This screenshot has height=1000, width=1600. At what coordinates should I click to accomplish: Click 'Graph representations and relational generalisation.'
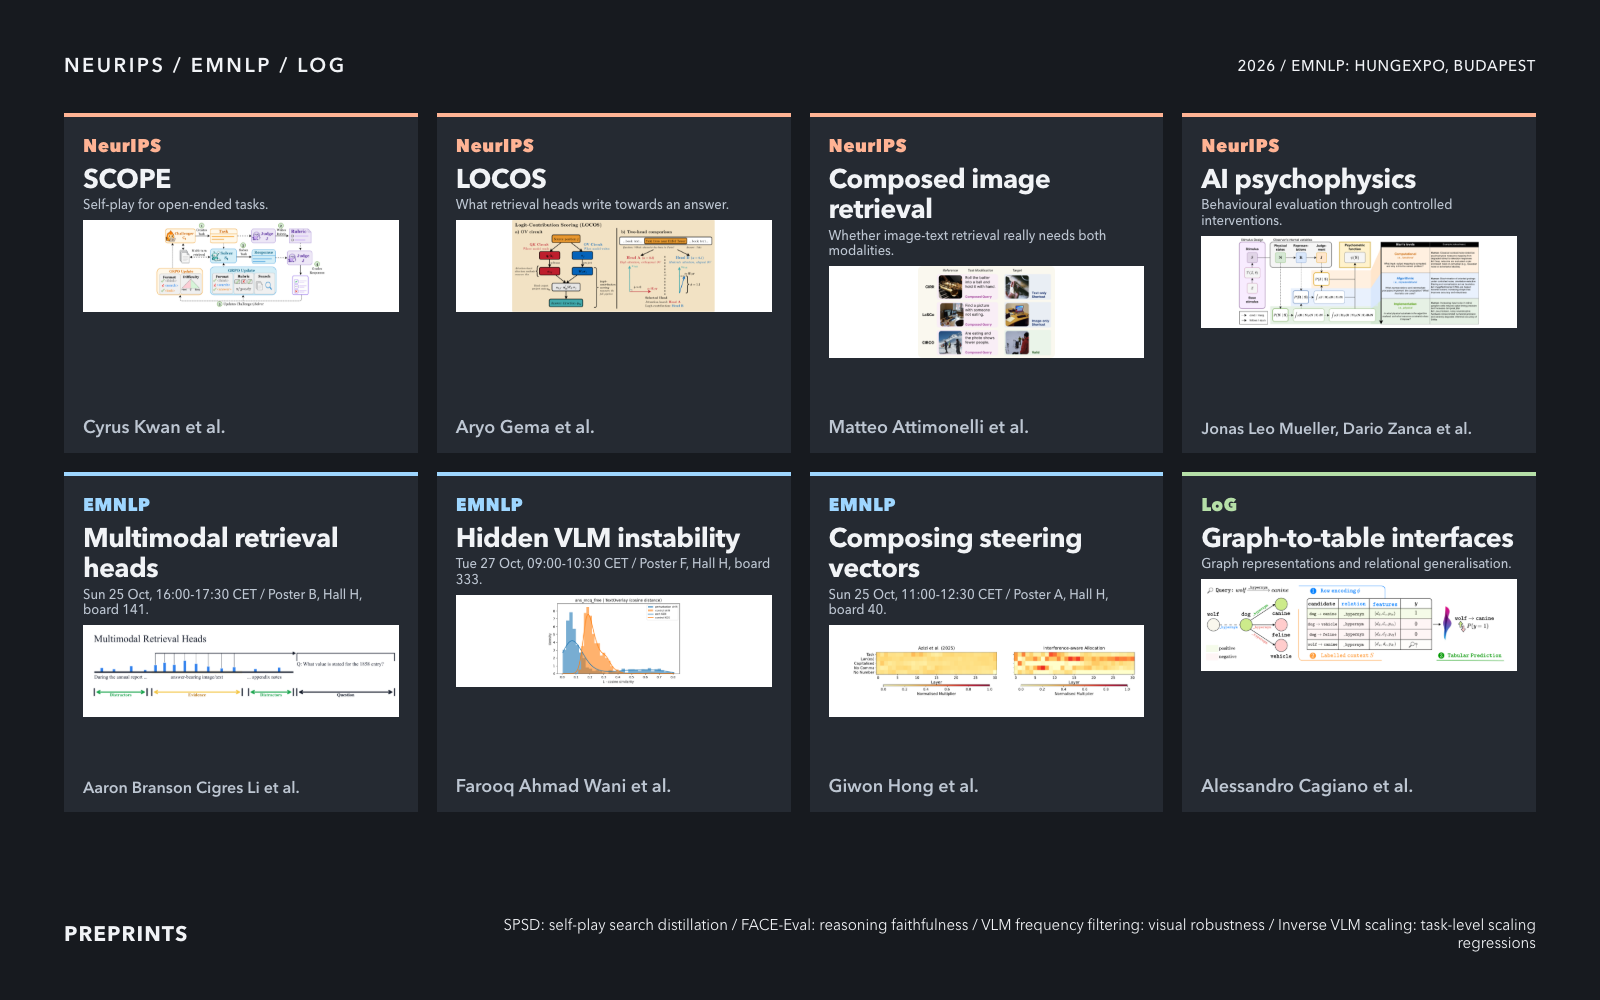1356,564
